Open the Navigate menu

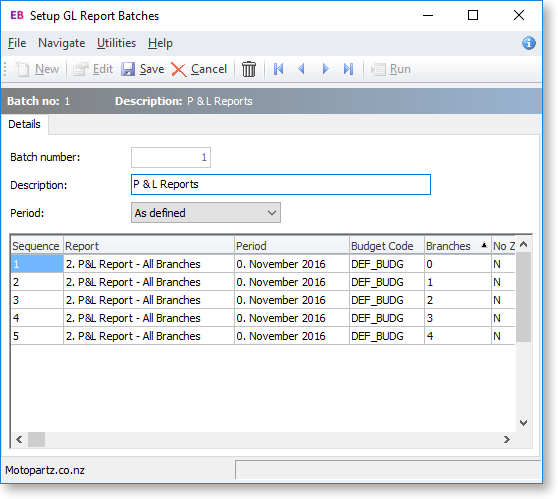(62, 43)
